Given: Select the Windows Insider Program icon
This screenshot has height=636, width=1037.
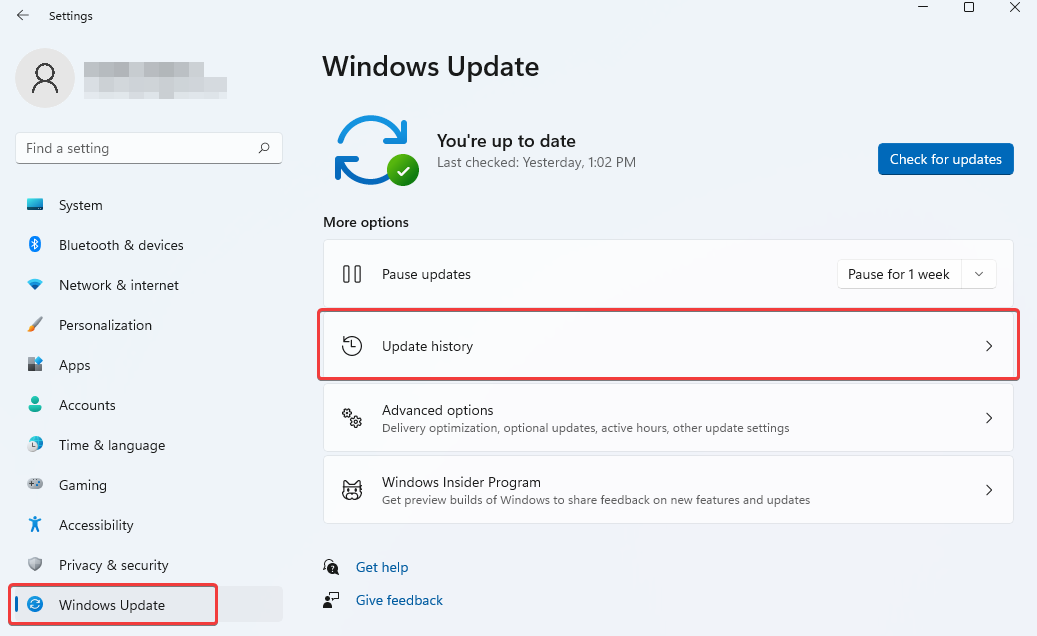Looking at the screenshot, I should click(x=352, y=489).
